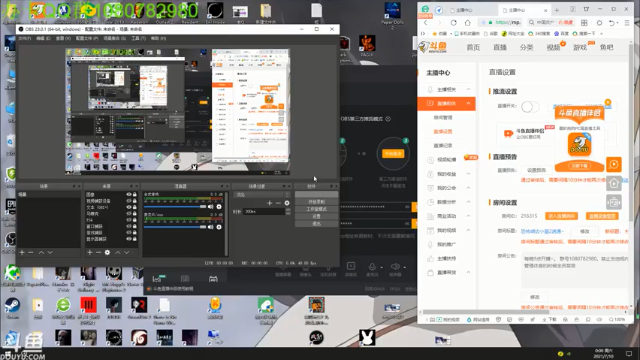
Task: Move scene down in OBS scenes panel
Action: pos(50,253)
